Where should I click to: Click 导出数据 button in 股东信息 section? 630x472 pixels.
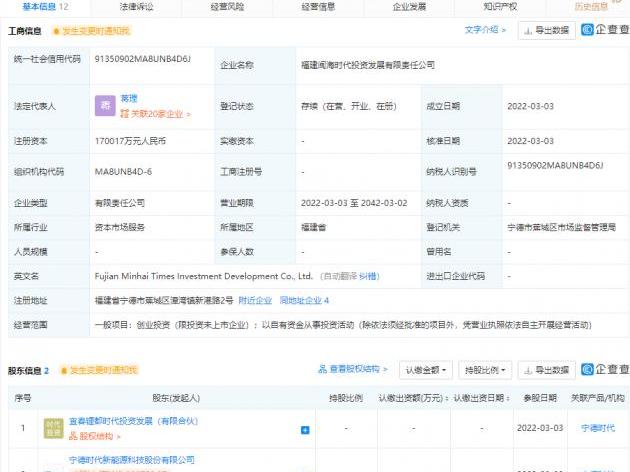[x=546, y=370]
